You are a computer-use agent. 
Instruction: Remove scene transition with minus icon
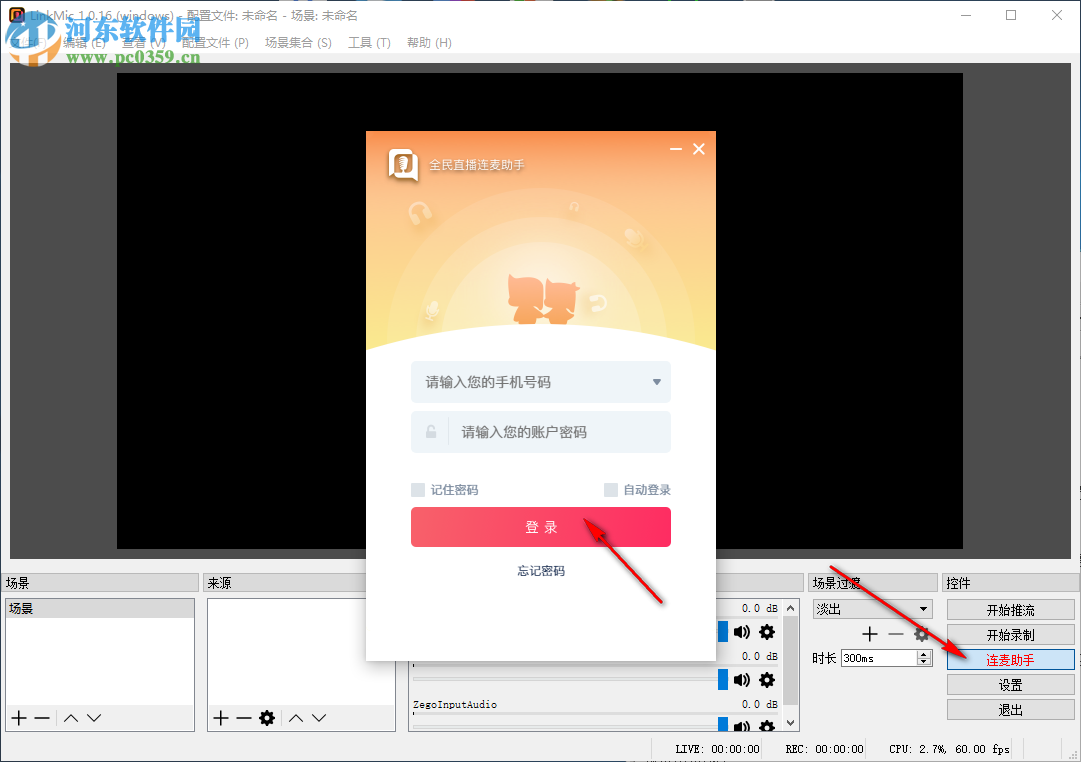point(896,634)
